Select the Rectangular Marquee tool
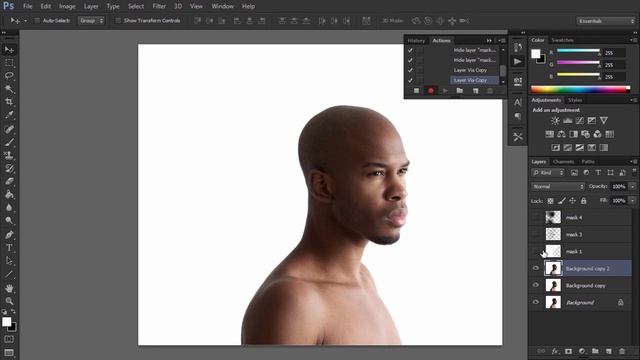Screen dimensions: 640x360 point(9,63)
